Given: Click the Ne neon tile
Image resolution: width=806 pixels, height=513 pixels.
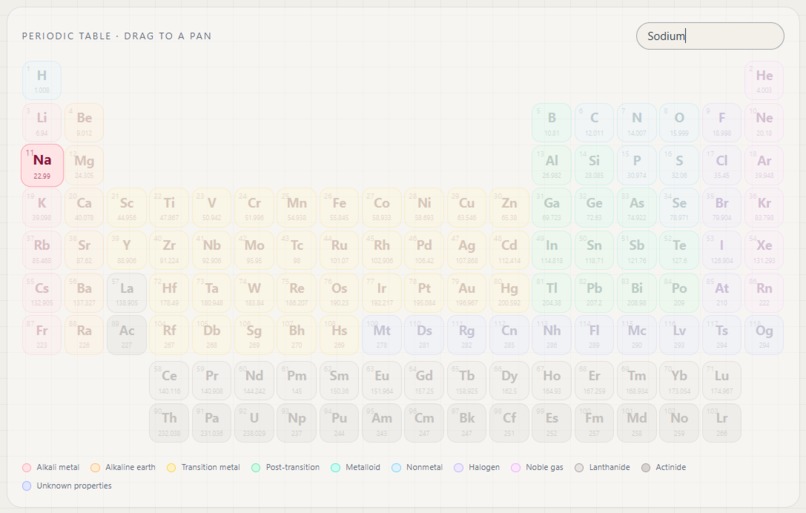Looking at the screenshot, I should [x=764, y=123].
